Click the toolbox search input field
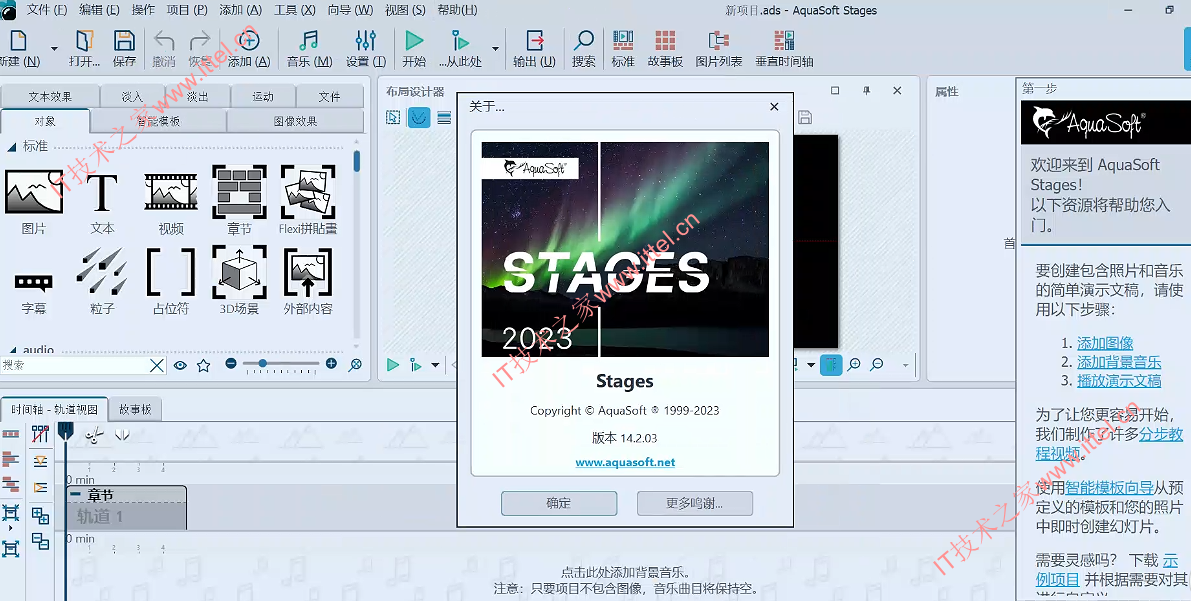 click(74, 365)
